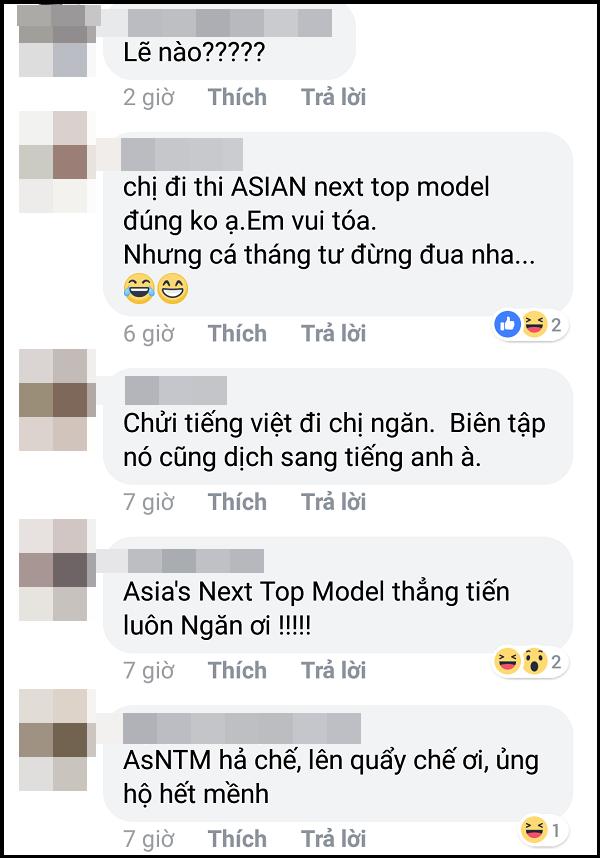The image size is (600, 858).
Task: Click Trả lời under 'Lẽ nào?????' comment
Action: click(x=334, y=97)
